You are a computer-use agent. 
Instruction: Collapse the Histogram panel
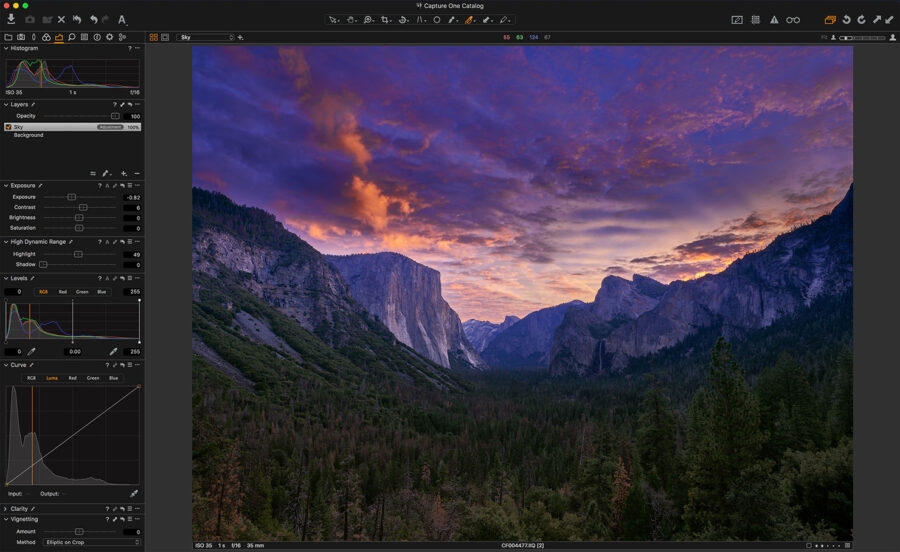(6, 48)
